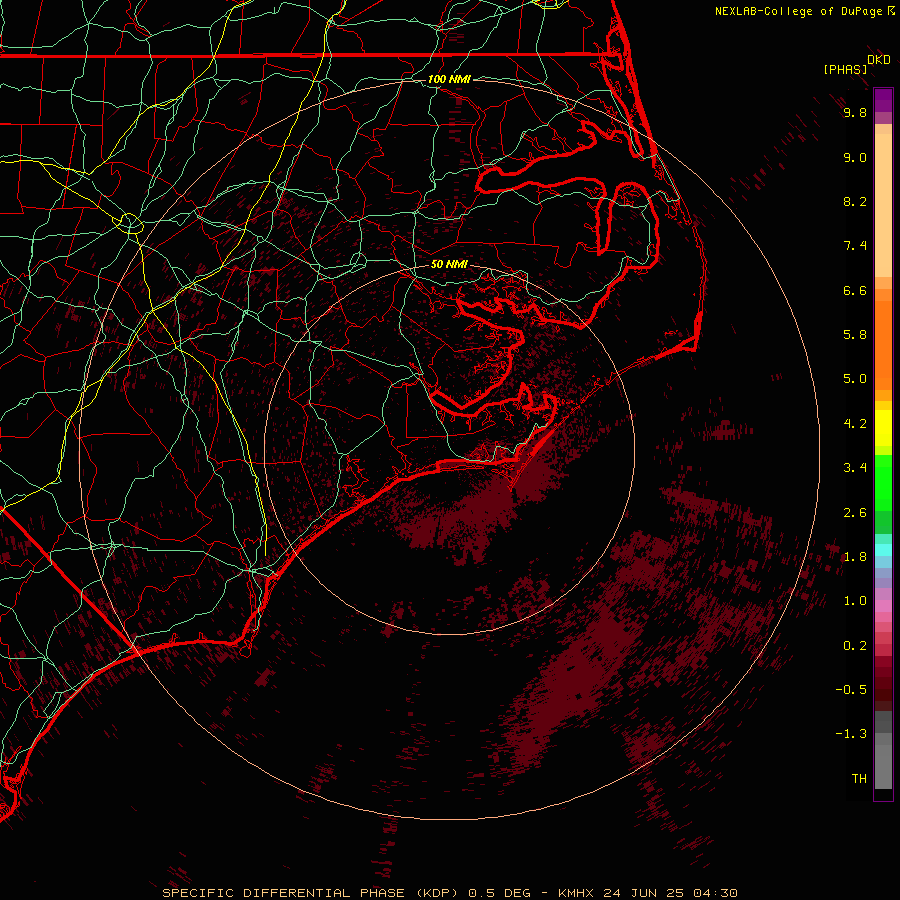Click the purple top segment of the color bar
The height and width of the screenshot is (900, 900).
[x=883, y=100]
